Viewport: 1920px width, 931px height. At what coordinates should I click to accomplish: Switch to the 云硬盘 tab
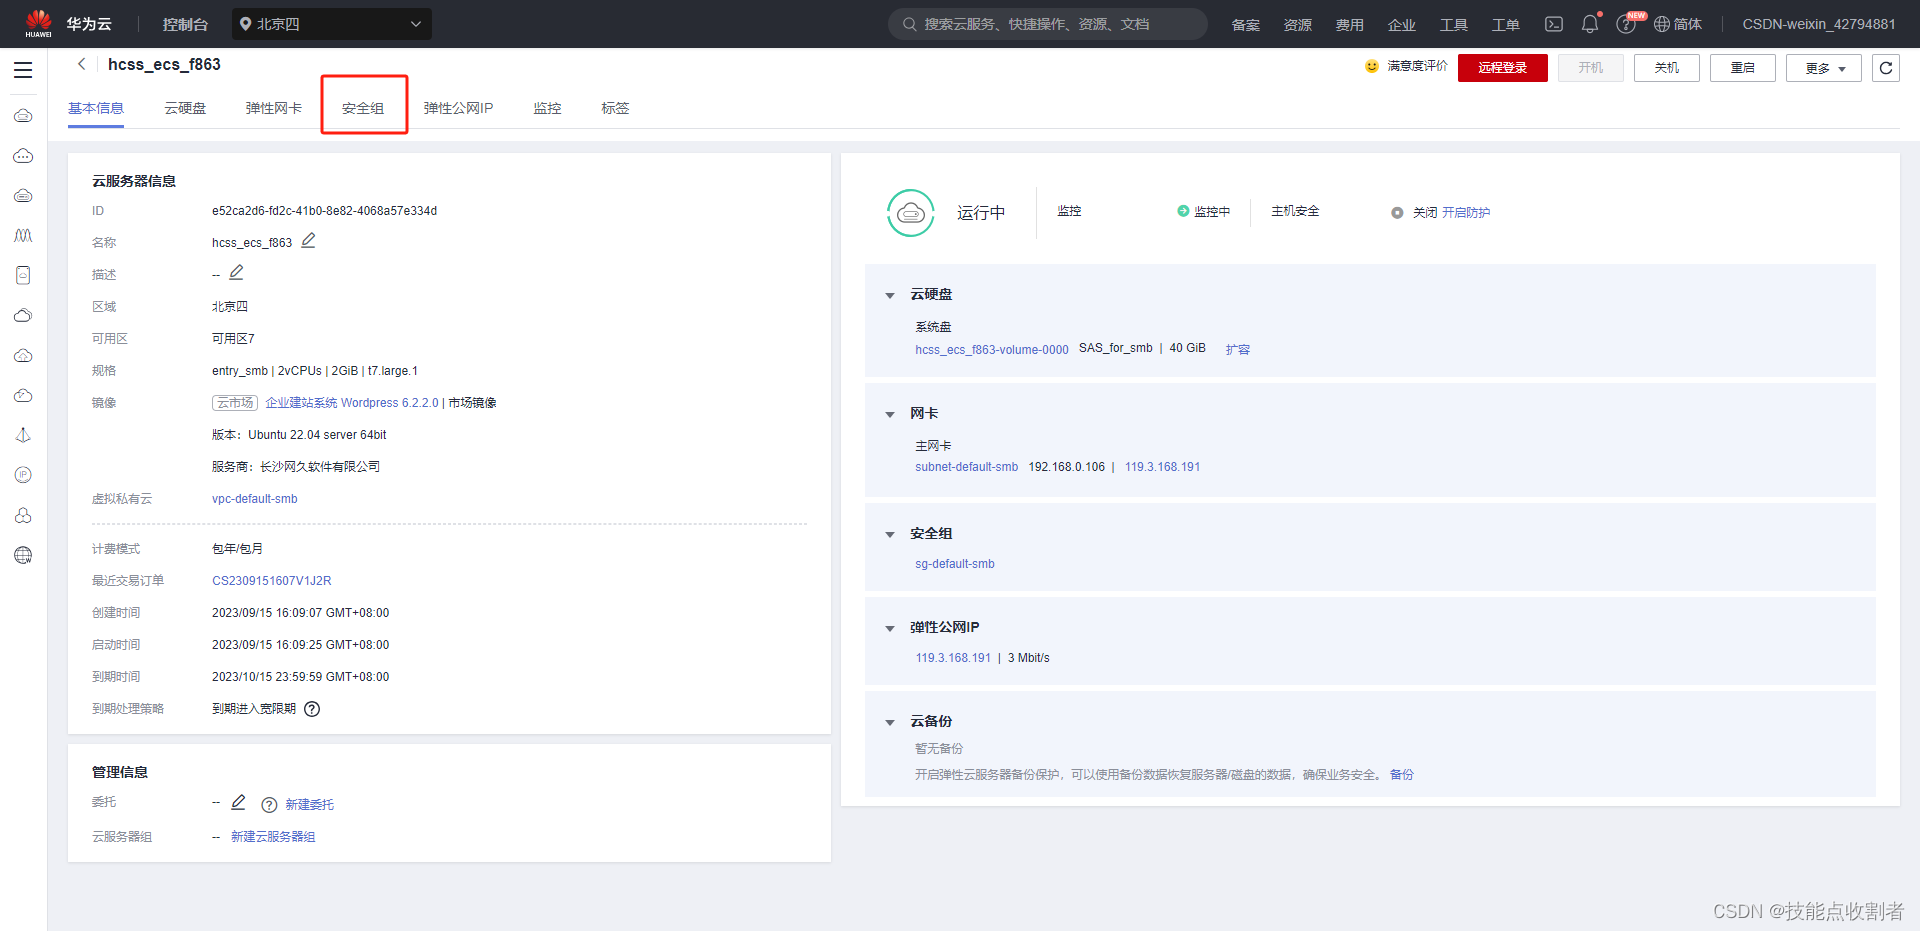click(185, 108)
